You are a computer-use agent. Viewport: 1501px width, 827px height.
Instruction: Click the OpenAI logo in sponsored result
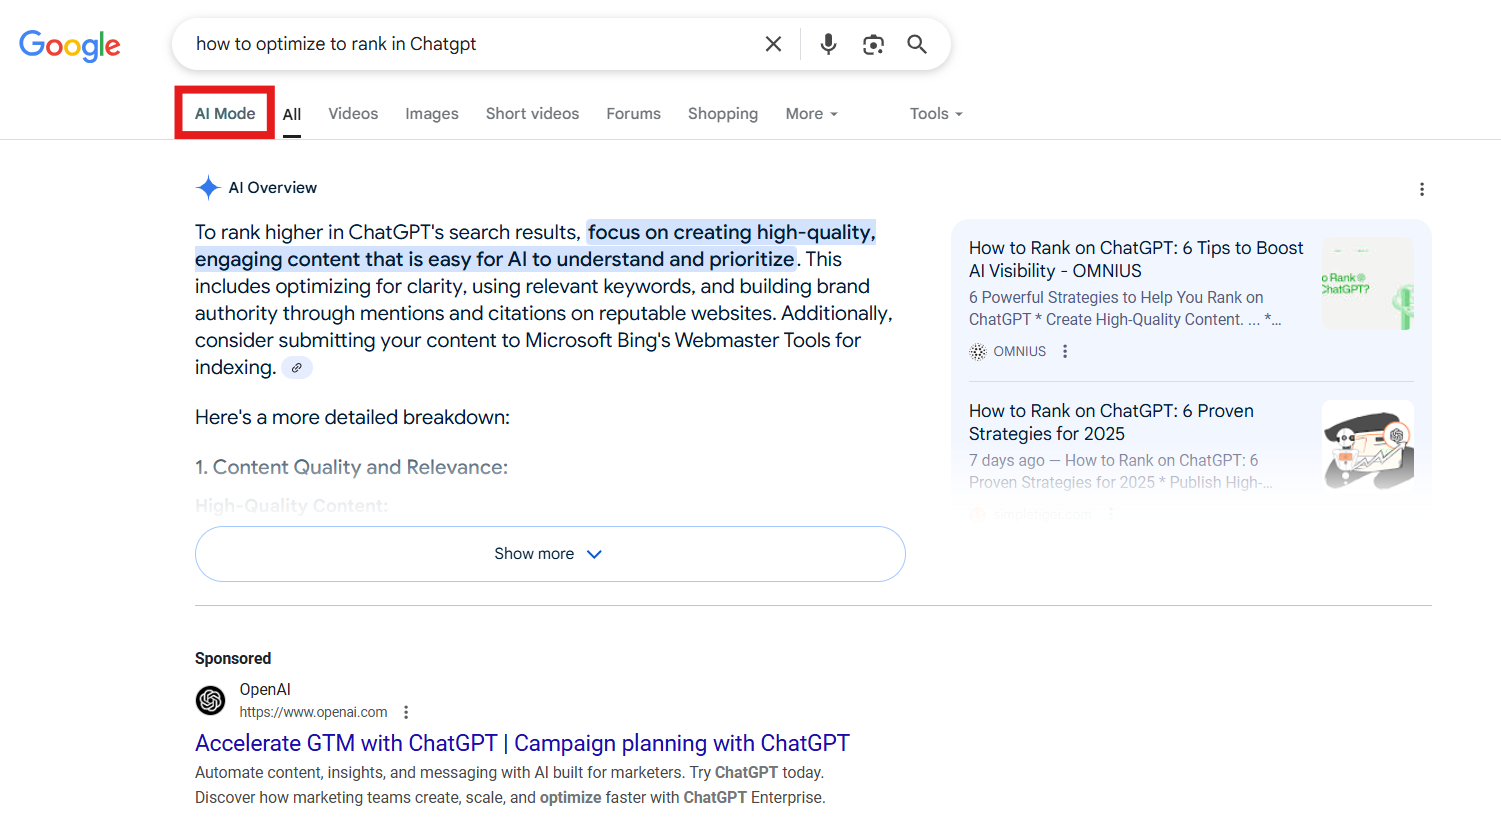click(x=211, y=700)
